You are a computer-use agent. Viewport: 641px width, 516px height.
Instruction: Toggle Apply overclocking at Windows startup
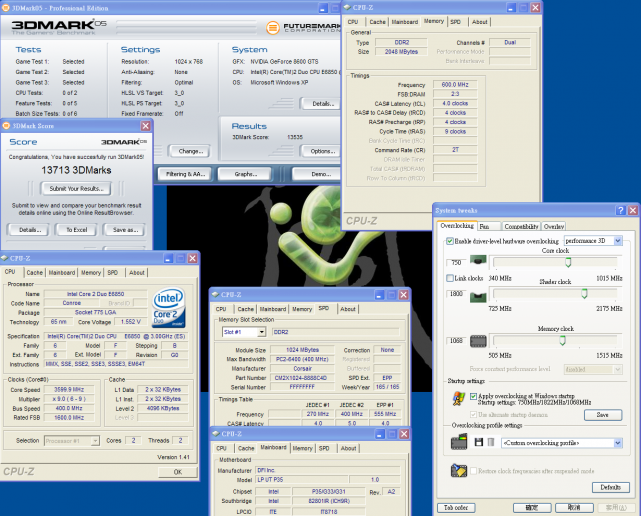coord(473,396)
